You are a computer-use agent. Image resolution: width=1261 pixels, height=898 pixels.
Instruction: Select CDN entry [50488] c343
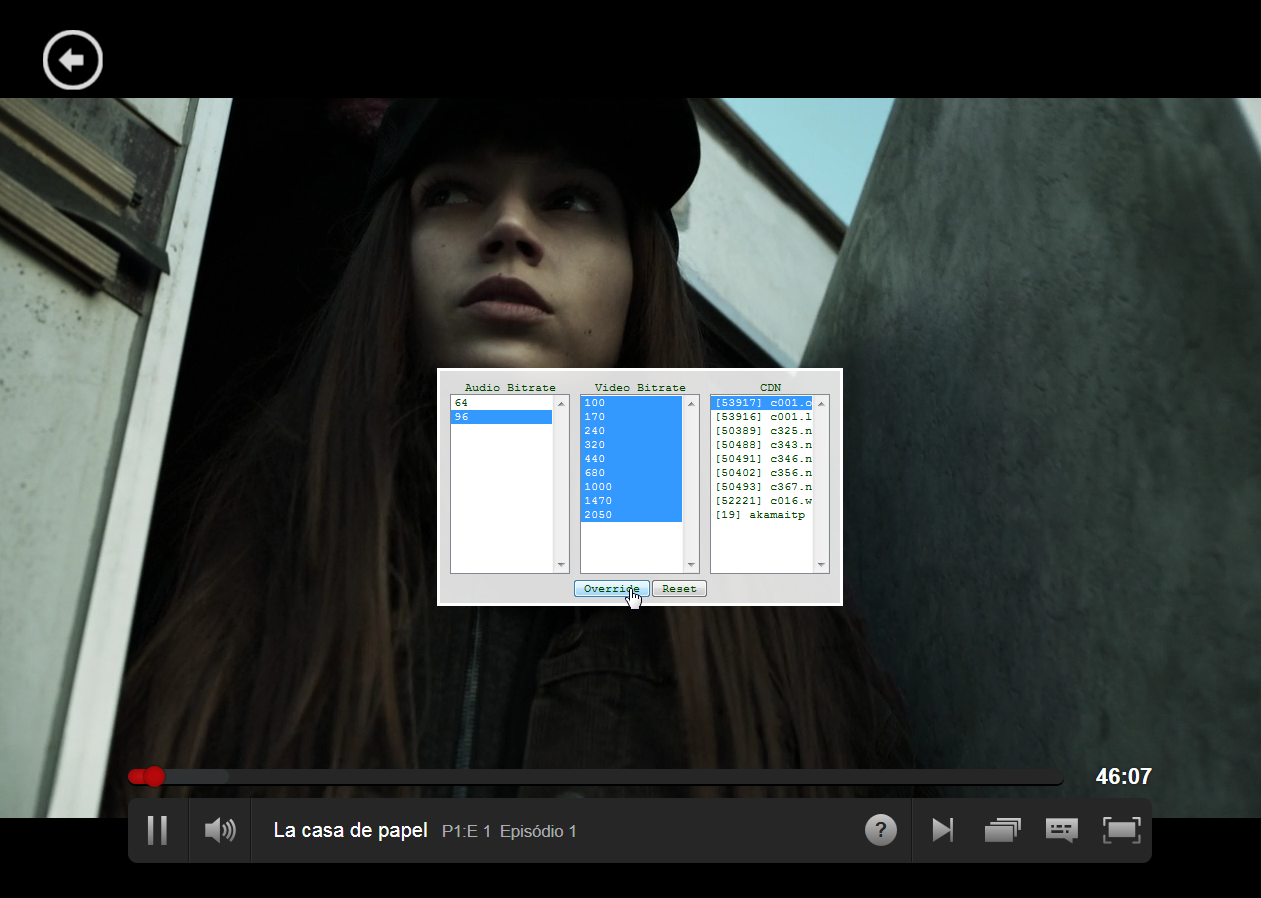pyautogui.click(x=762, y=445)
